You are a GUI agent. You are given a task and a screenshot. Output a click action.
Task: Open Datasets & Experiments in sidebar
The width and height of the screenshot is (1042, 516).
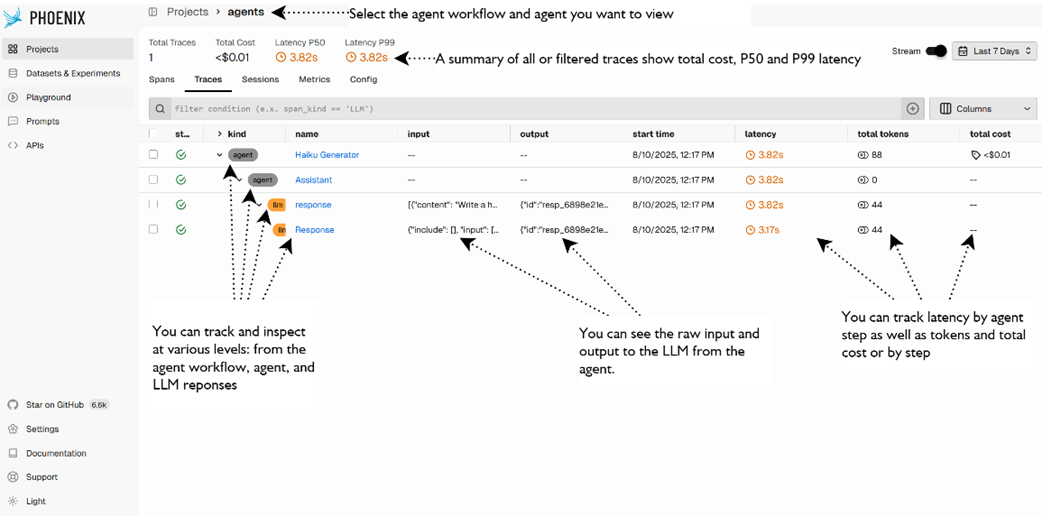pyautogui.click(x=72, y=73)
